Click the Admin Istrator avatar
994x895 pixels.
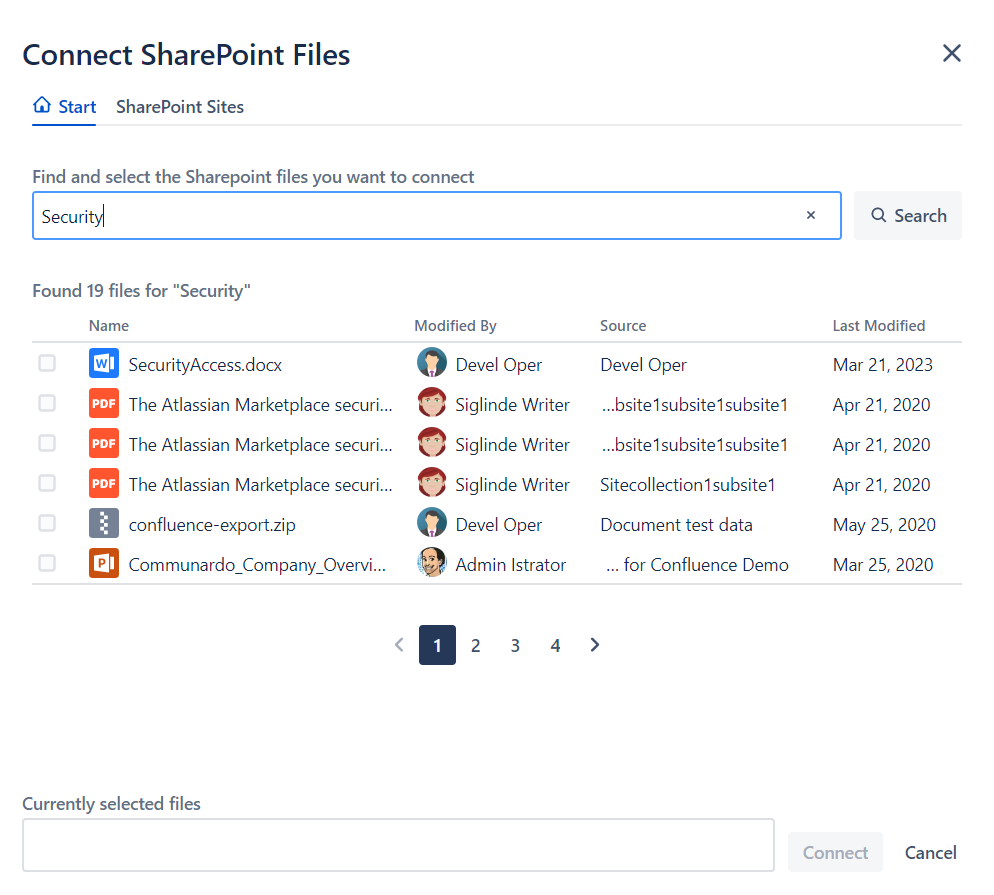(432, 564)
